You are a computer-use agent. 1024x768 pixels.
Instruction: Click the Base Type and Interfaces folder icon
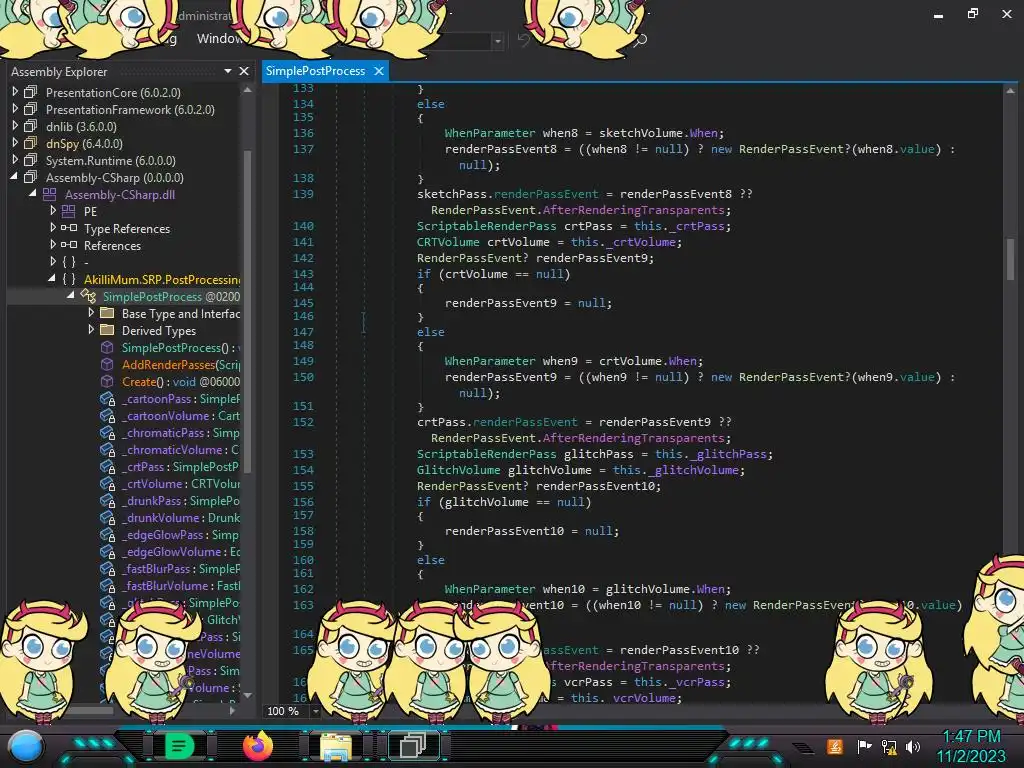tap(107, 313)
